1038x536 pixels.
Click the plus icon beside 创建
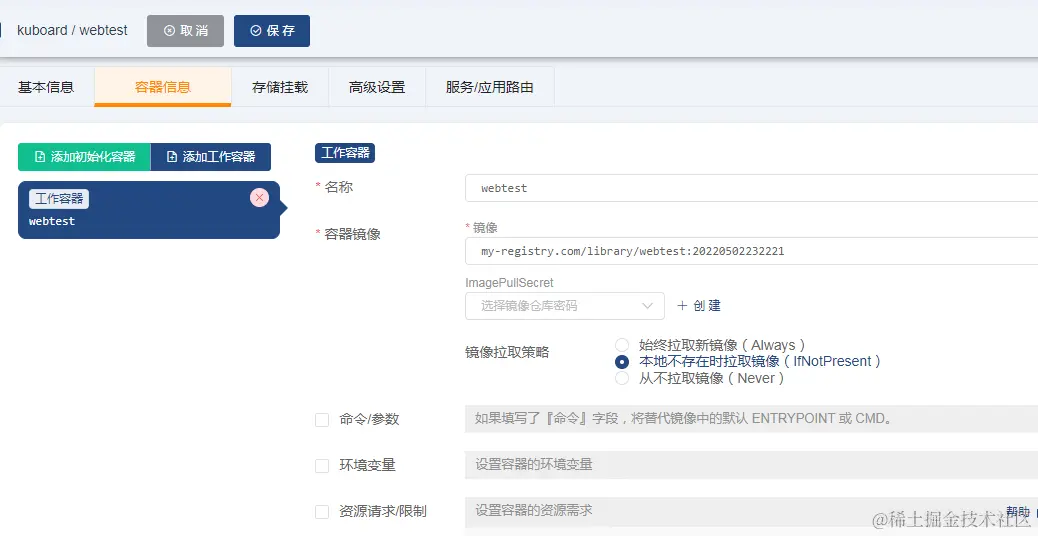(683, 306)
